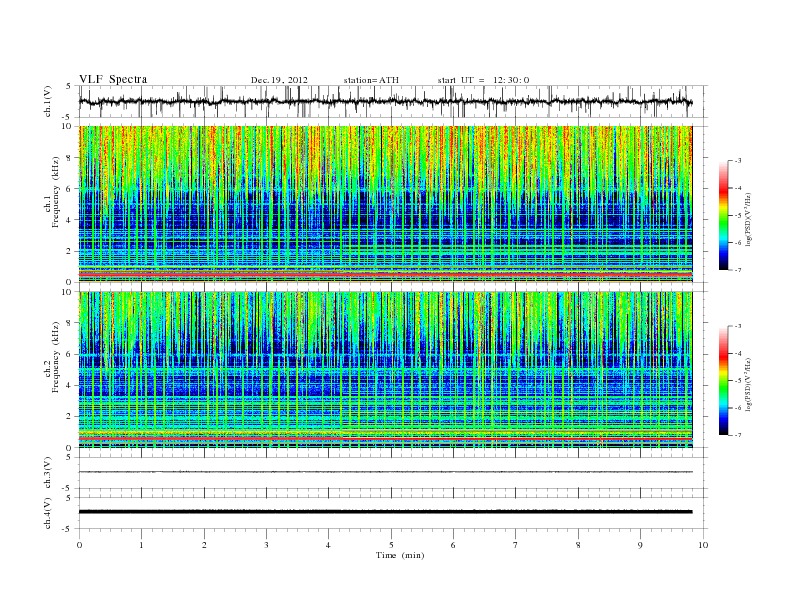792x612 pixels.
Task: Click the 'station=ATH' label
Action: [x=371, y=80]
